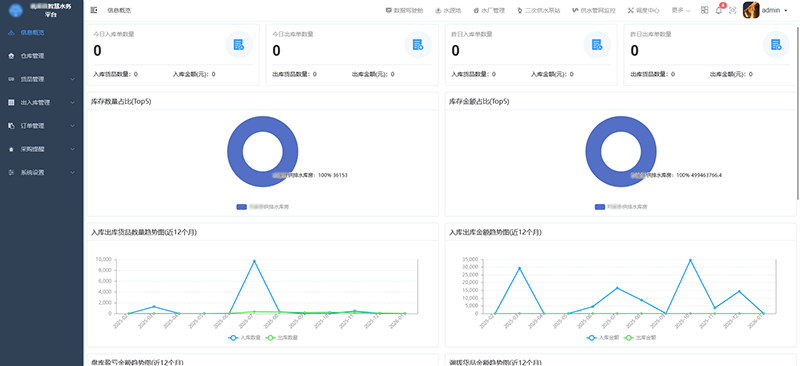Image resolution: width=800 pixels, height=366 pixels.
Task: Click the 35,000 axis label in amount chart
Action: point(470,259)
